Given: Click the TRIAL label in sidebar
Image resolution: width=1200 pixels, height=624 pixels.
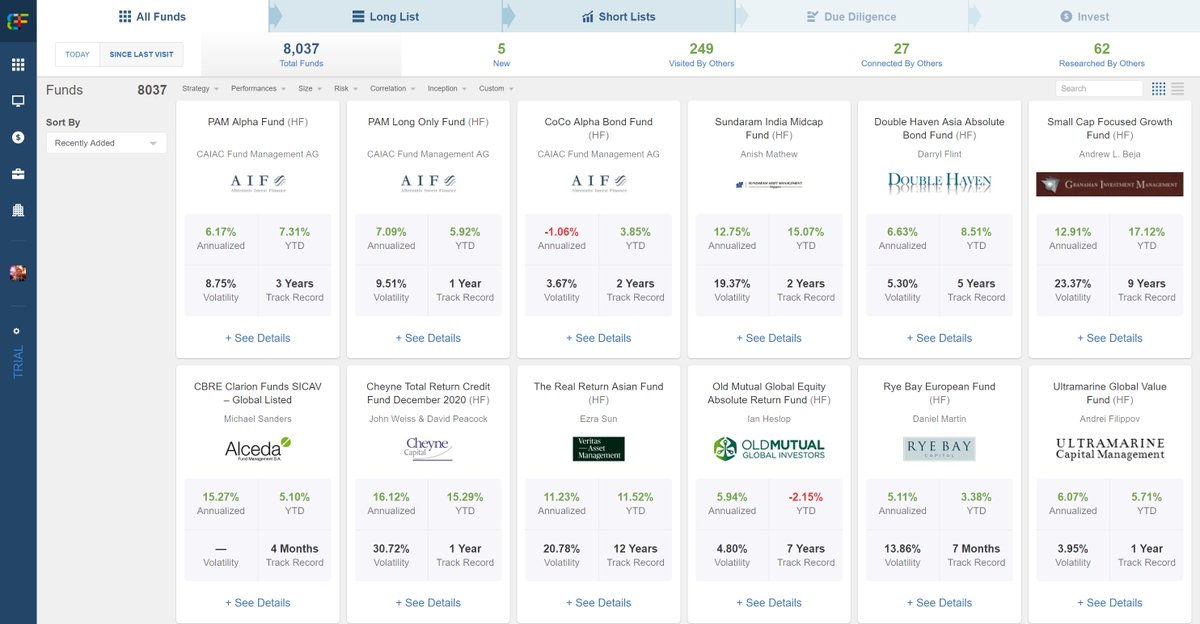Looking at the screenshot, I should (18, 362).
